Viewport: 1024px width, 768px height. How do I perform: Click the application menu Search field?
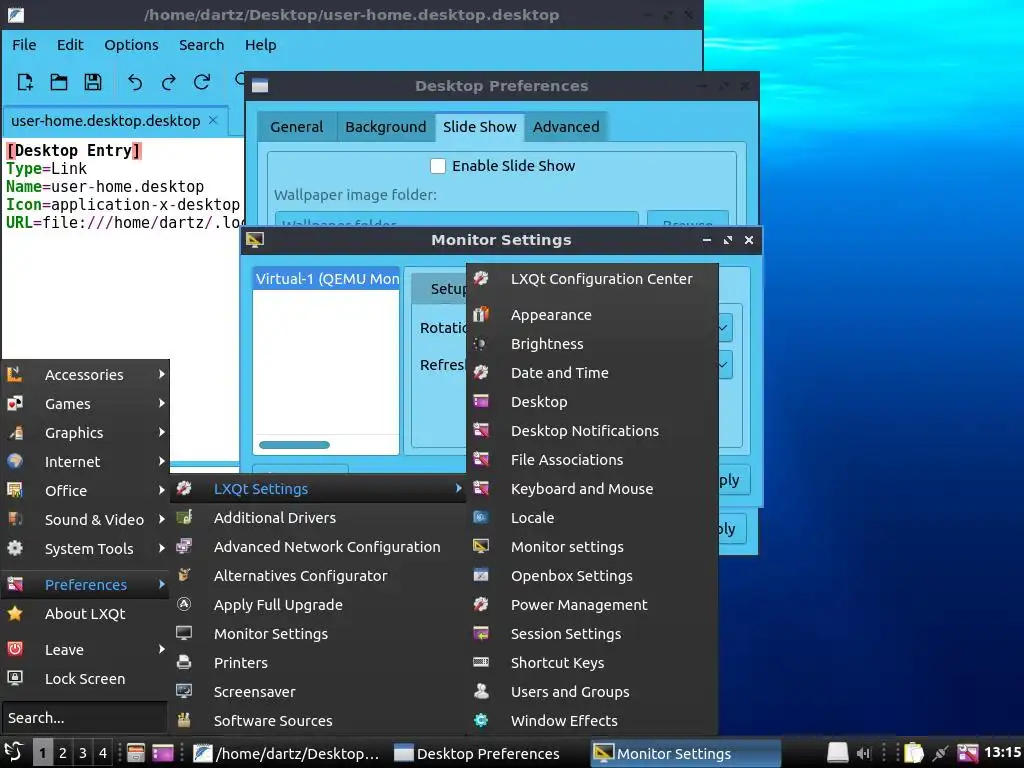tap(85, 718)
